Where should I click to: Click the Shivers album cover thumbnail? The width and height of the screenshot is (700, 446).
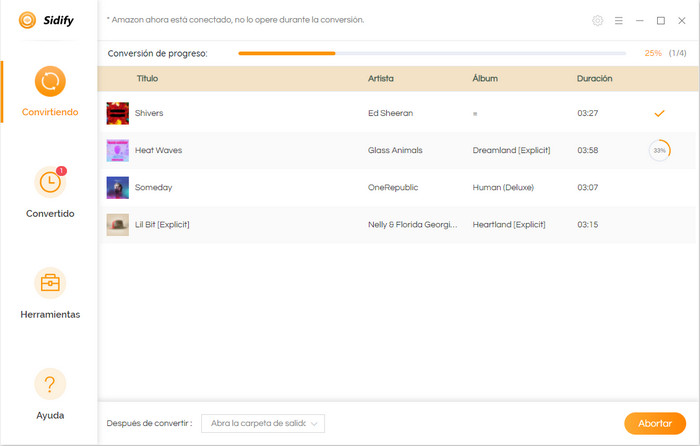tap(117, 113)
